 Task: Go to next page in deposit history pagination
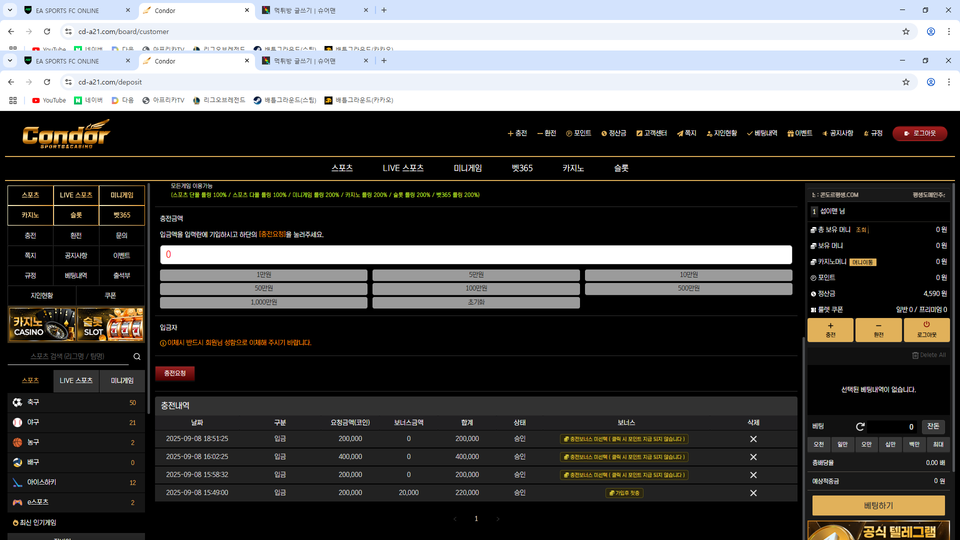click(x=497, y=519)
